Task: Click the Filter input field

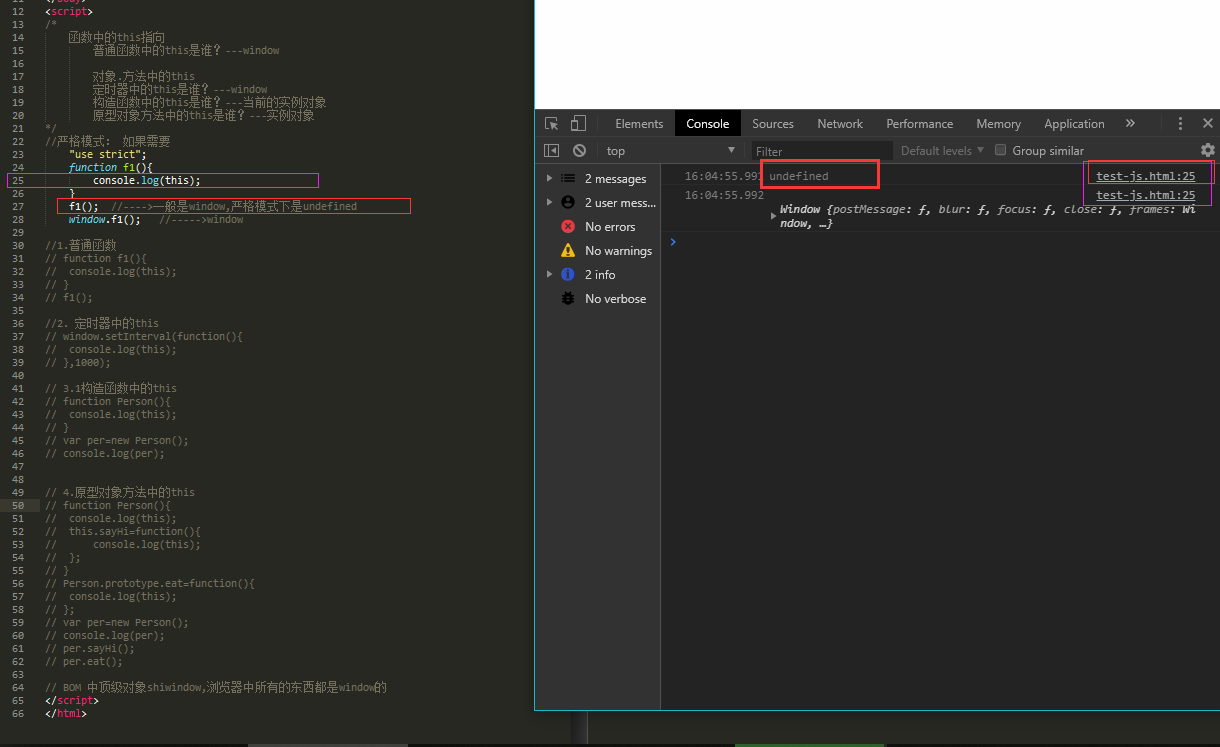Action: click(x=820, y=150)
